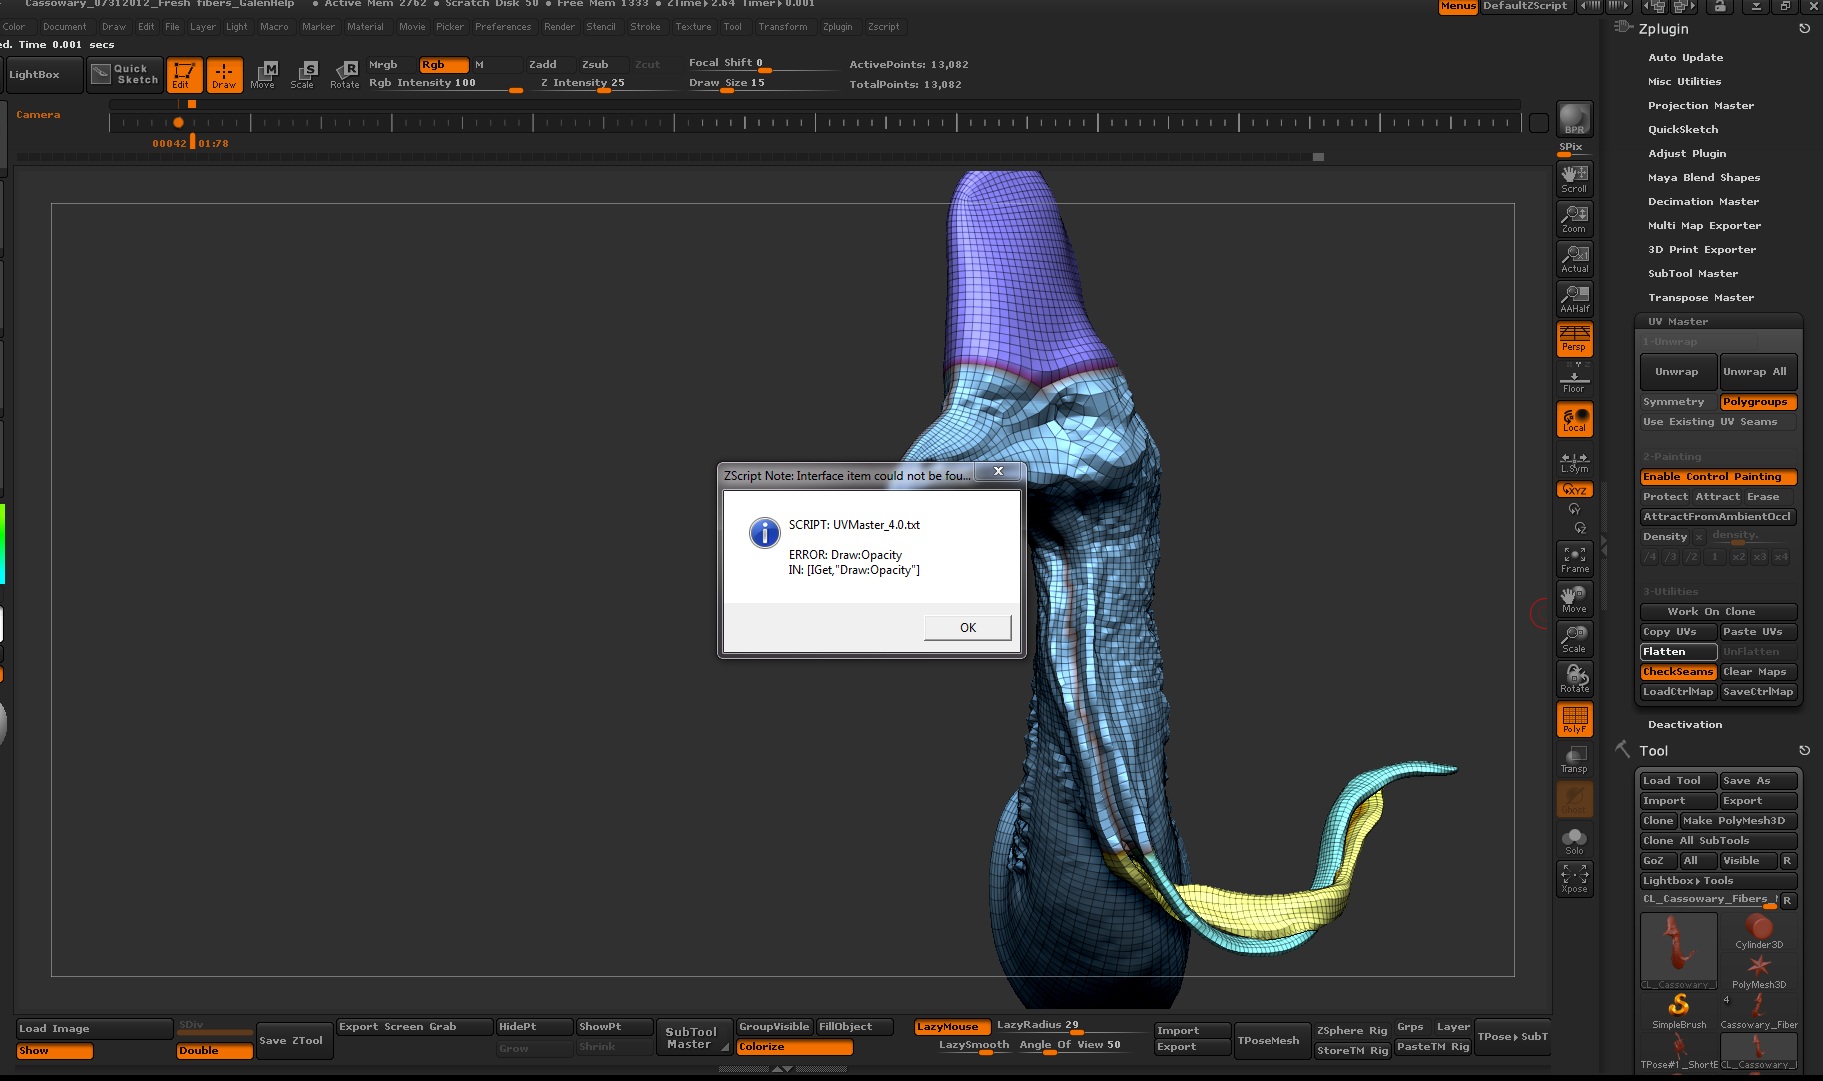1823x1081 pixels.
Task: Toggle Transp transparency icon
Action: tap(1574, 759)
